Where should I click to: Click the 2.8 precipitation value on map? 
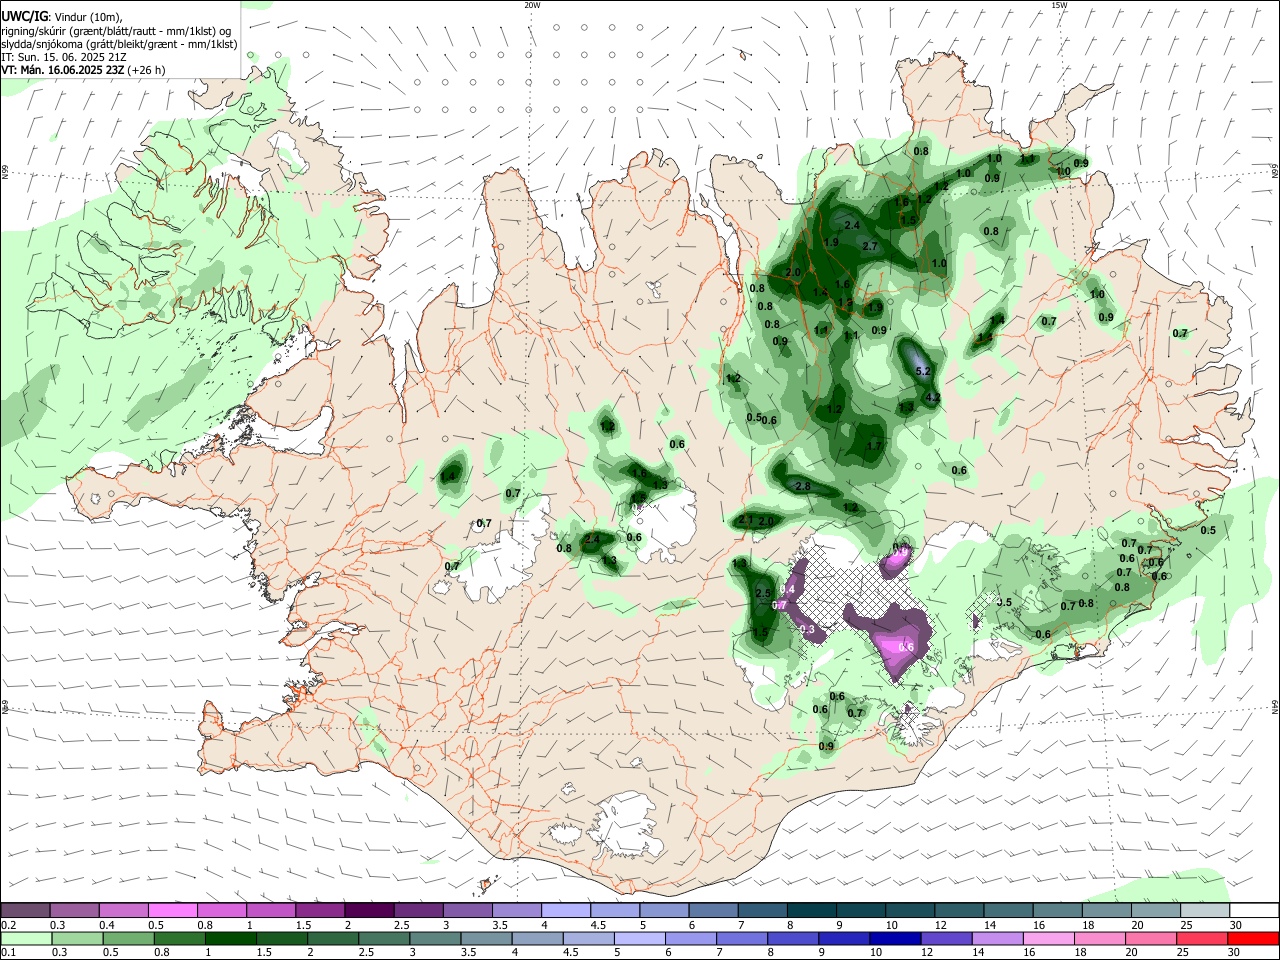tap(802, 486)
